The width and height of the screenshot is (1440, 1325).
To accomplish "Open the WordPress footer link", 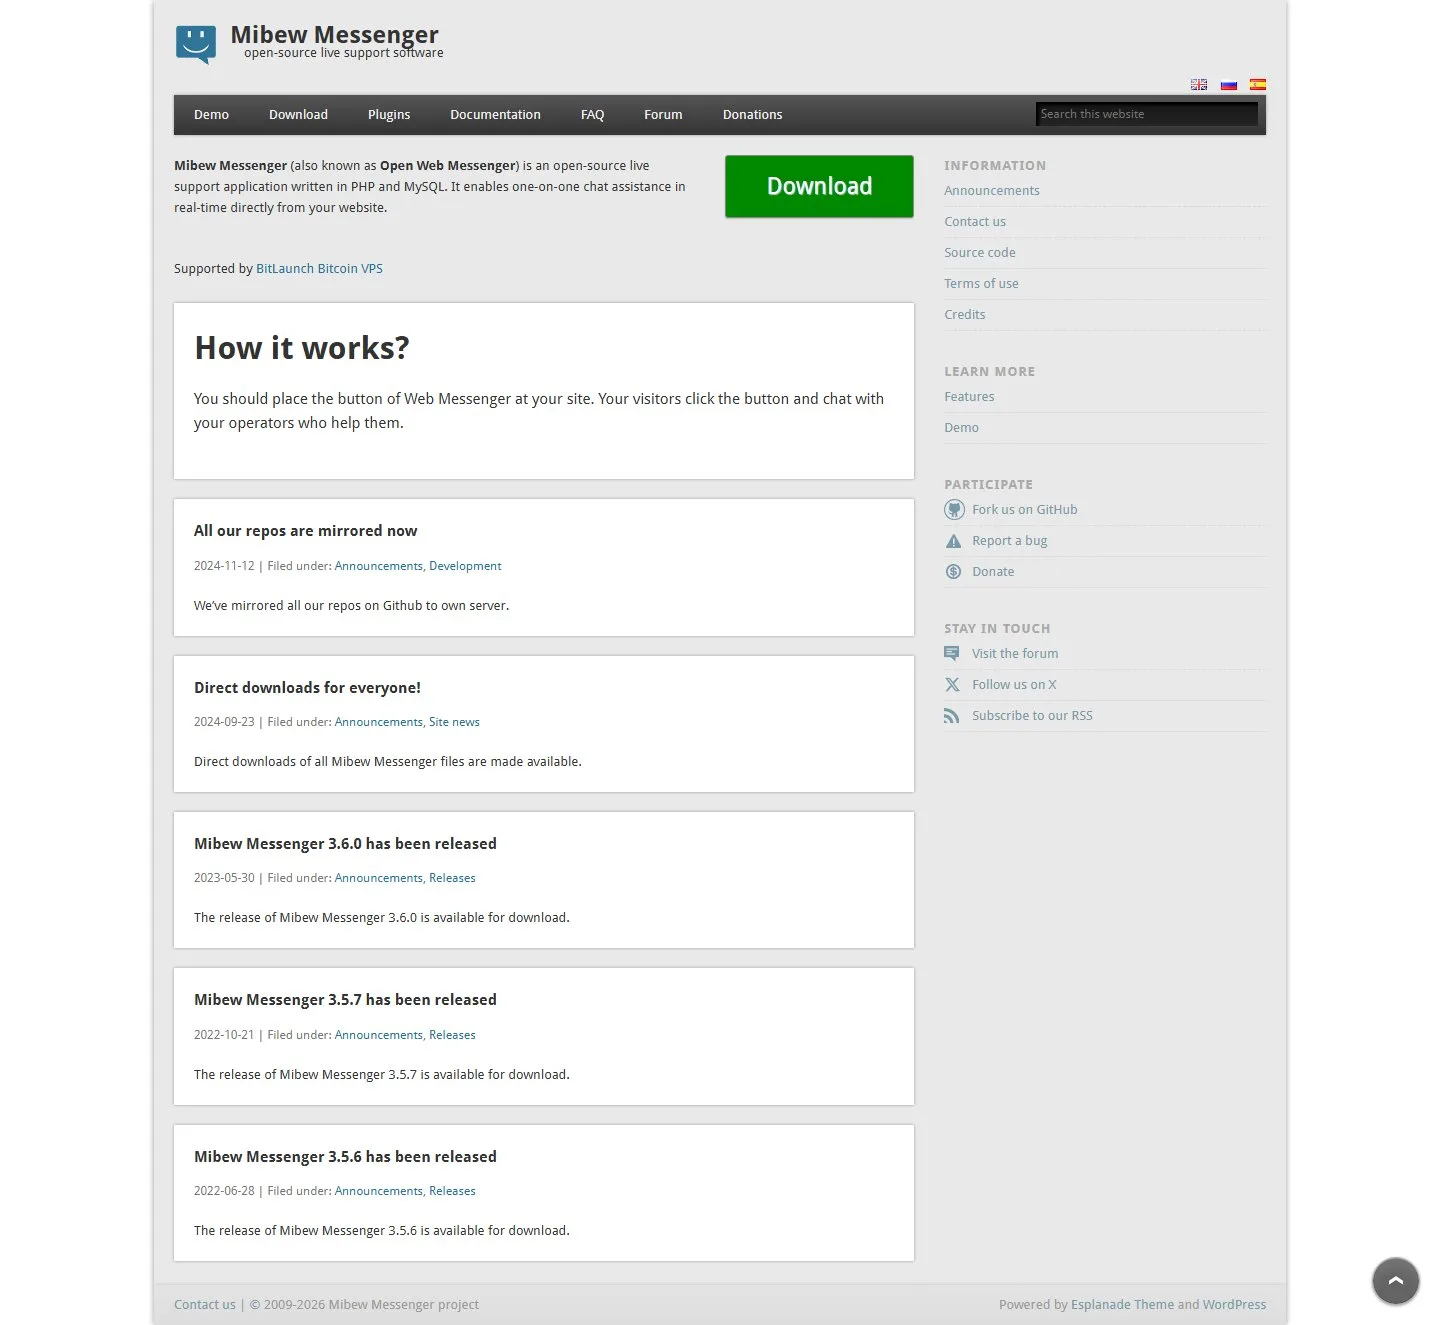I will click(x=1234, y=1305).
